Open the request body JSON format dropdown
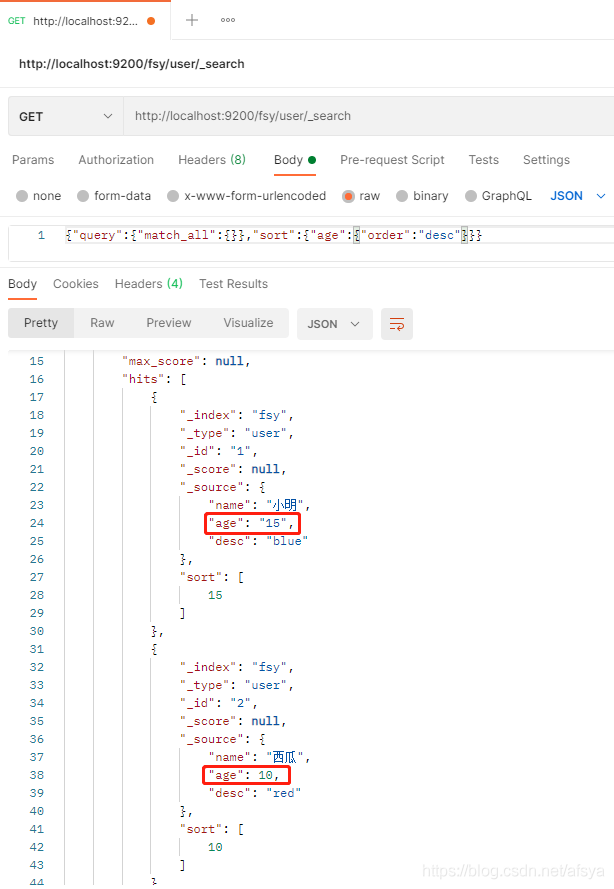The width and height of the screenshot is (614, 889). point(578,196)
